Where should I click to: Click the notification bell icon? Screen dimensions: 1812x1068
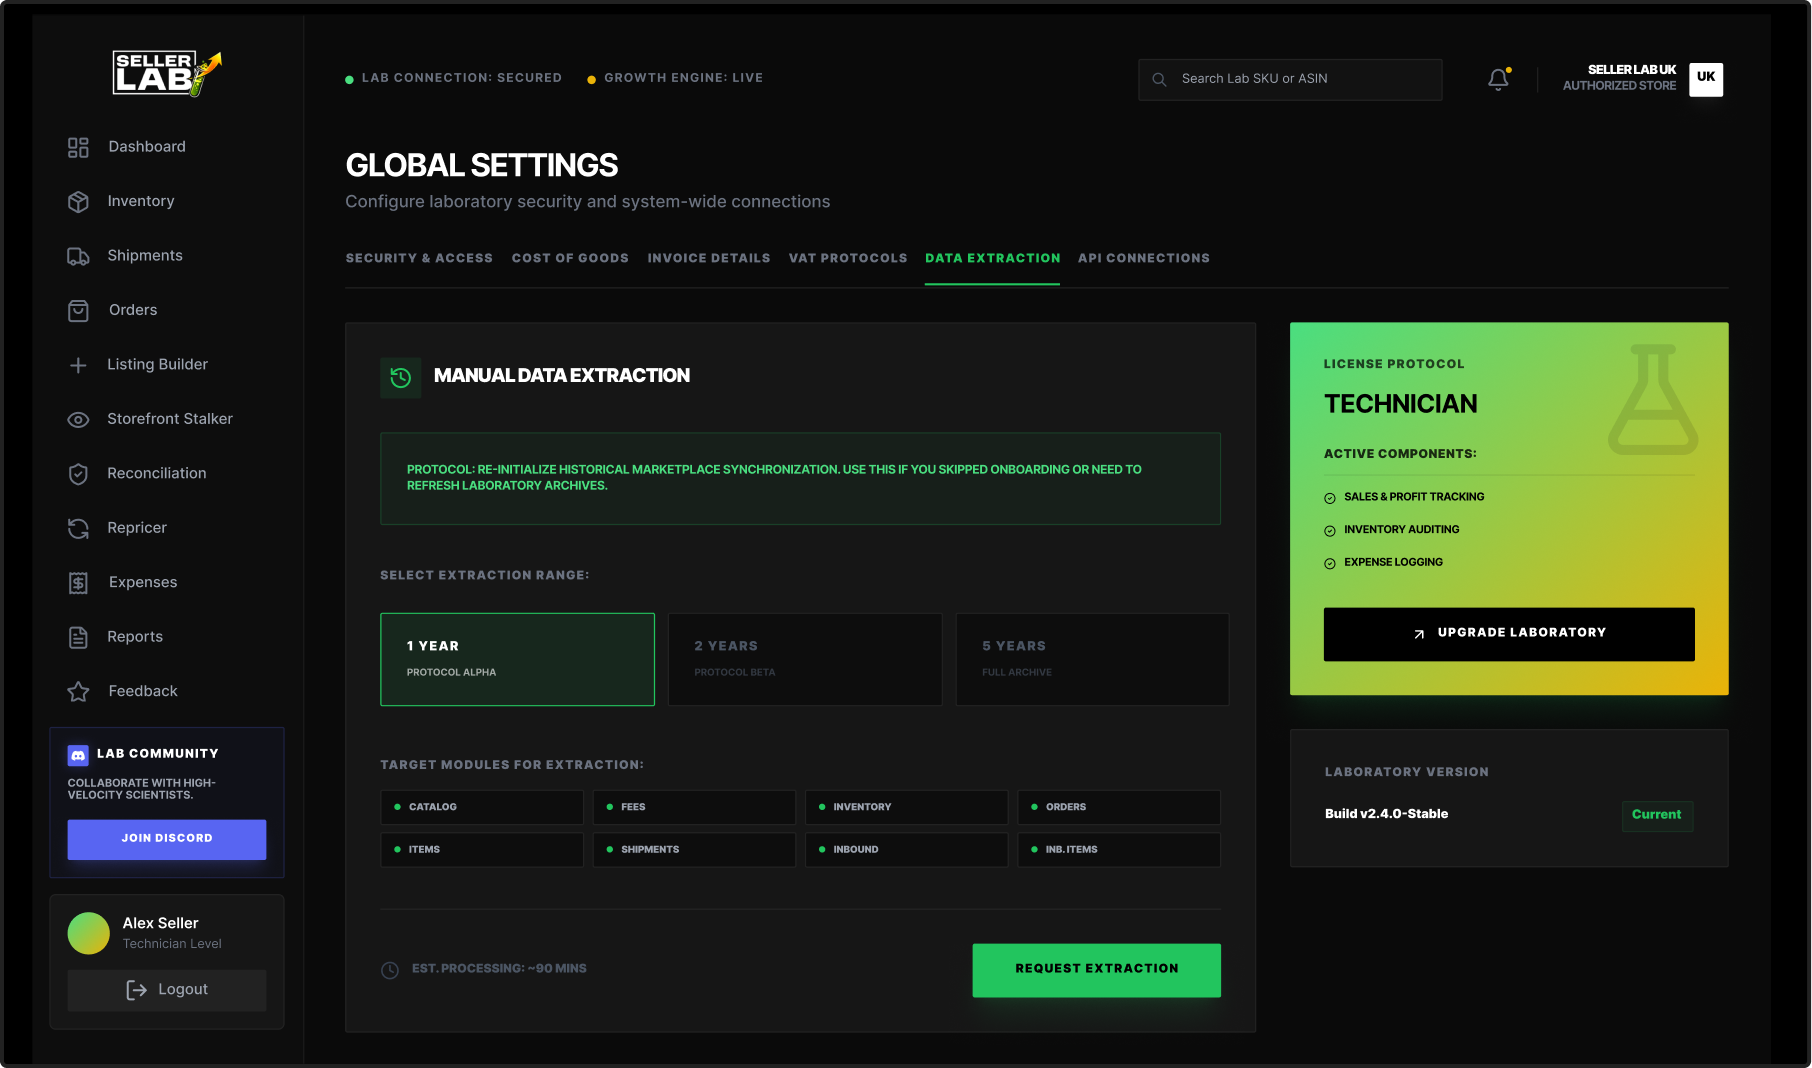click(1497, 79)
